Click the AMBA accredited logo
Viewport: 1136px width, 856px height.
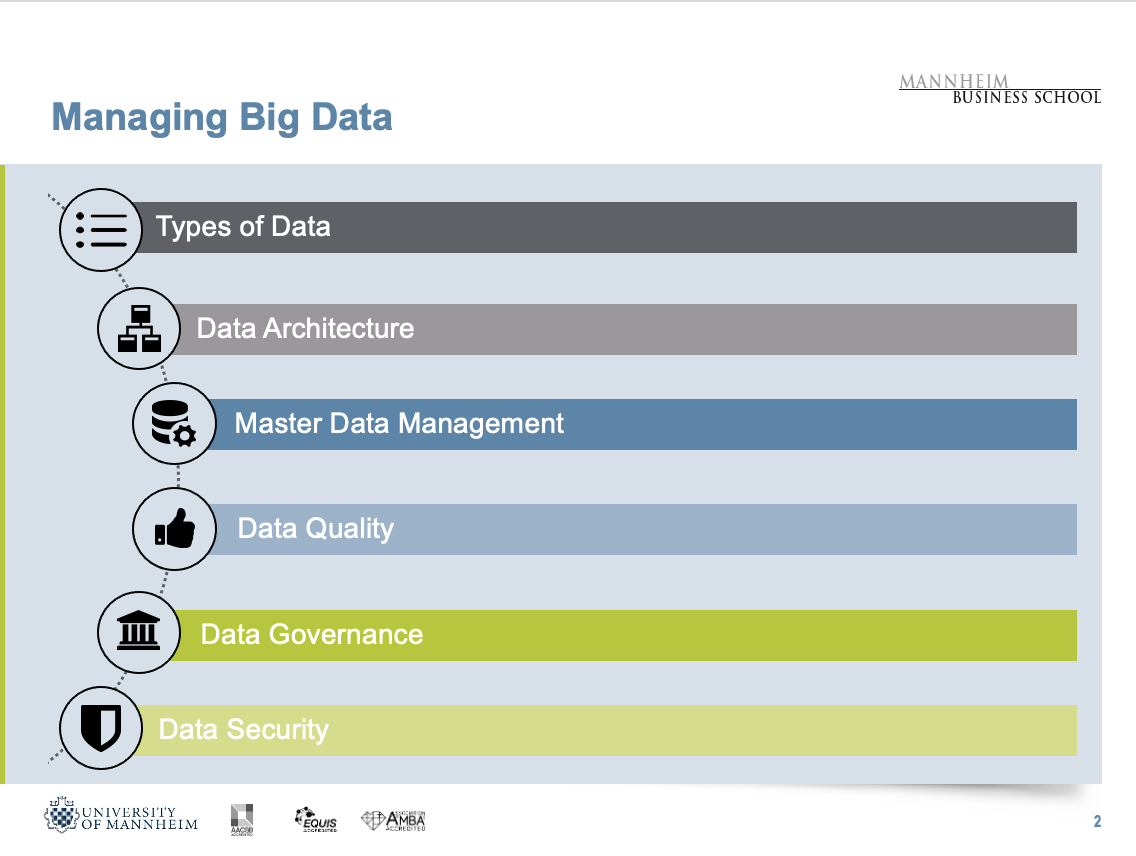click(x=394, y=819)
